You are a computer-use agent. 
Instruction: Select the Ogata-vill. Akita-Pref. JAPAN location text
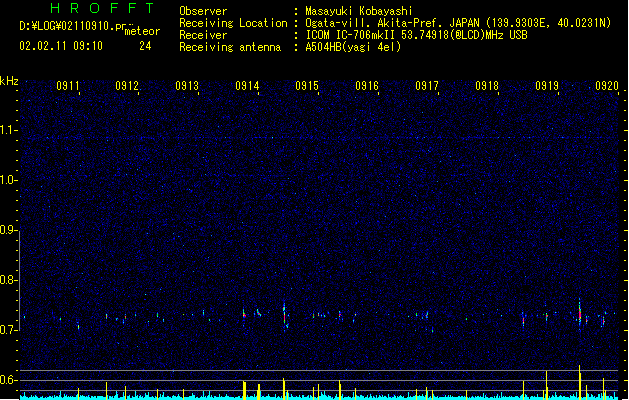point(458,23)
